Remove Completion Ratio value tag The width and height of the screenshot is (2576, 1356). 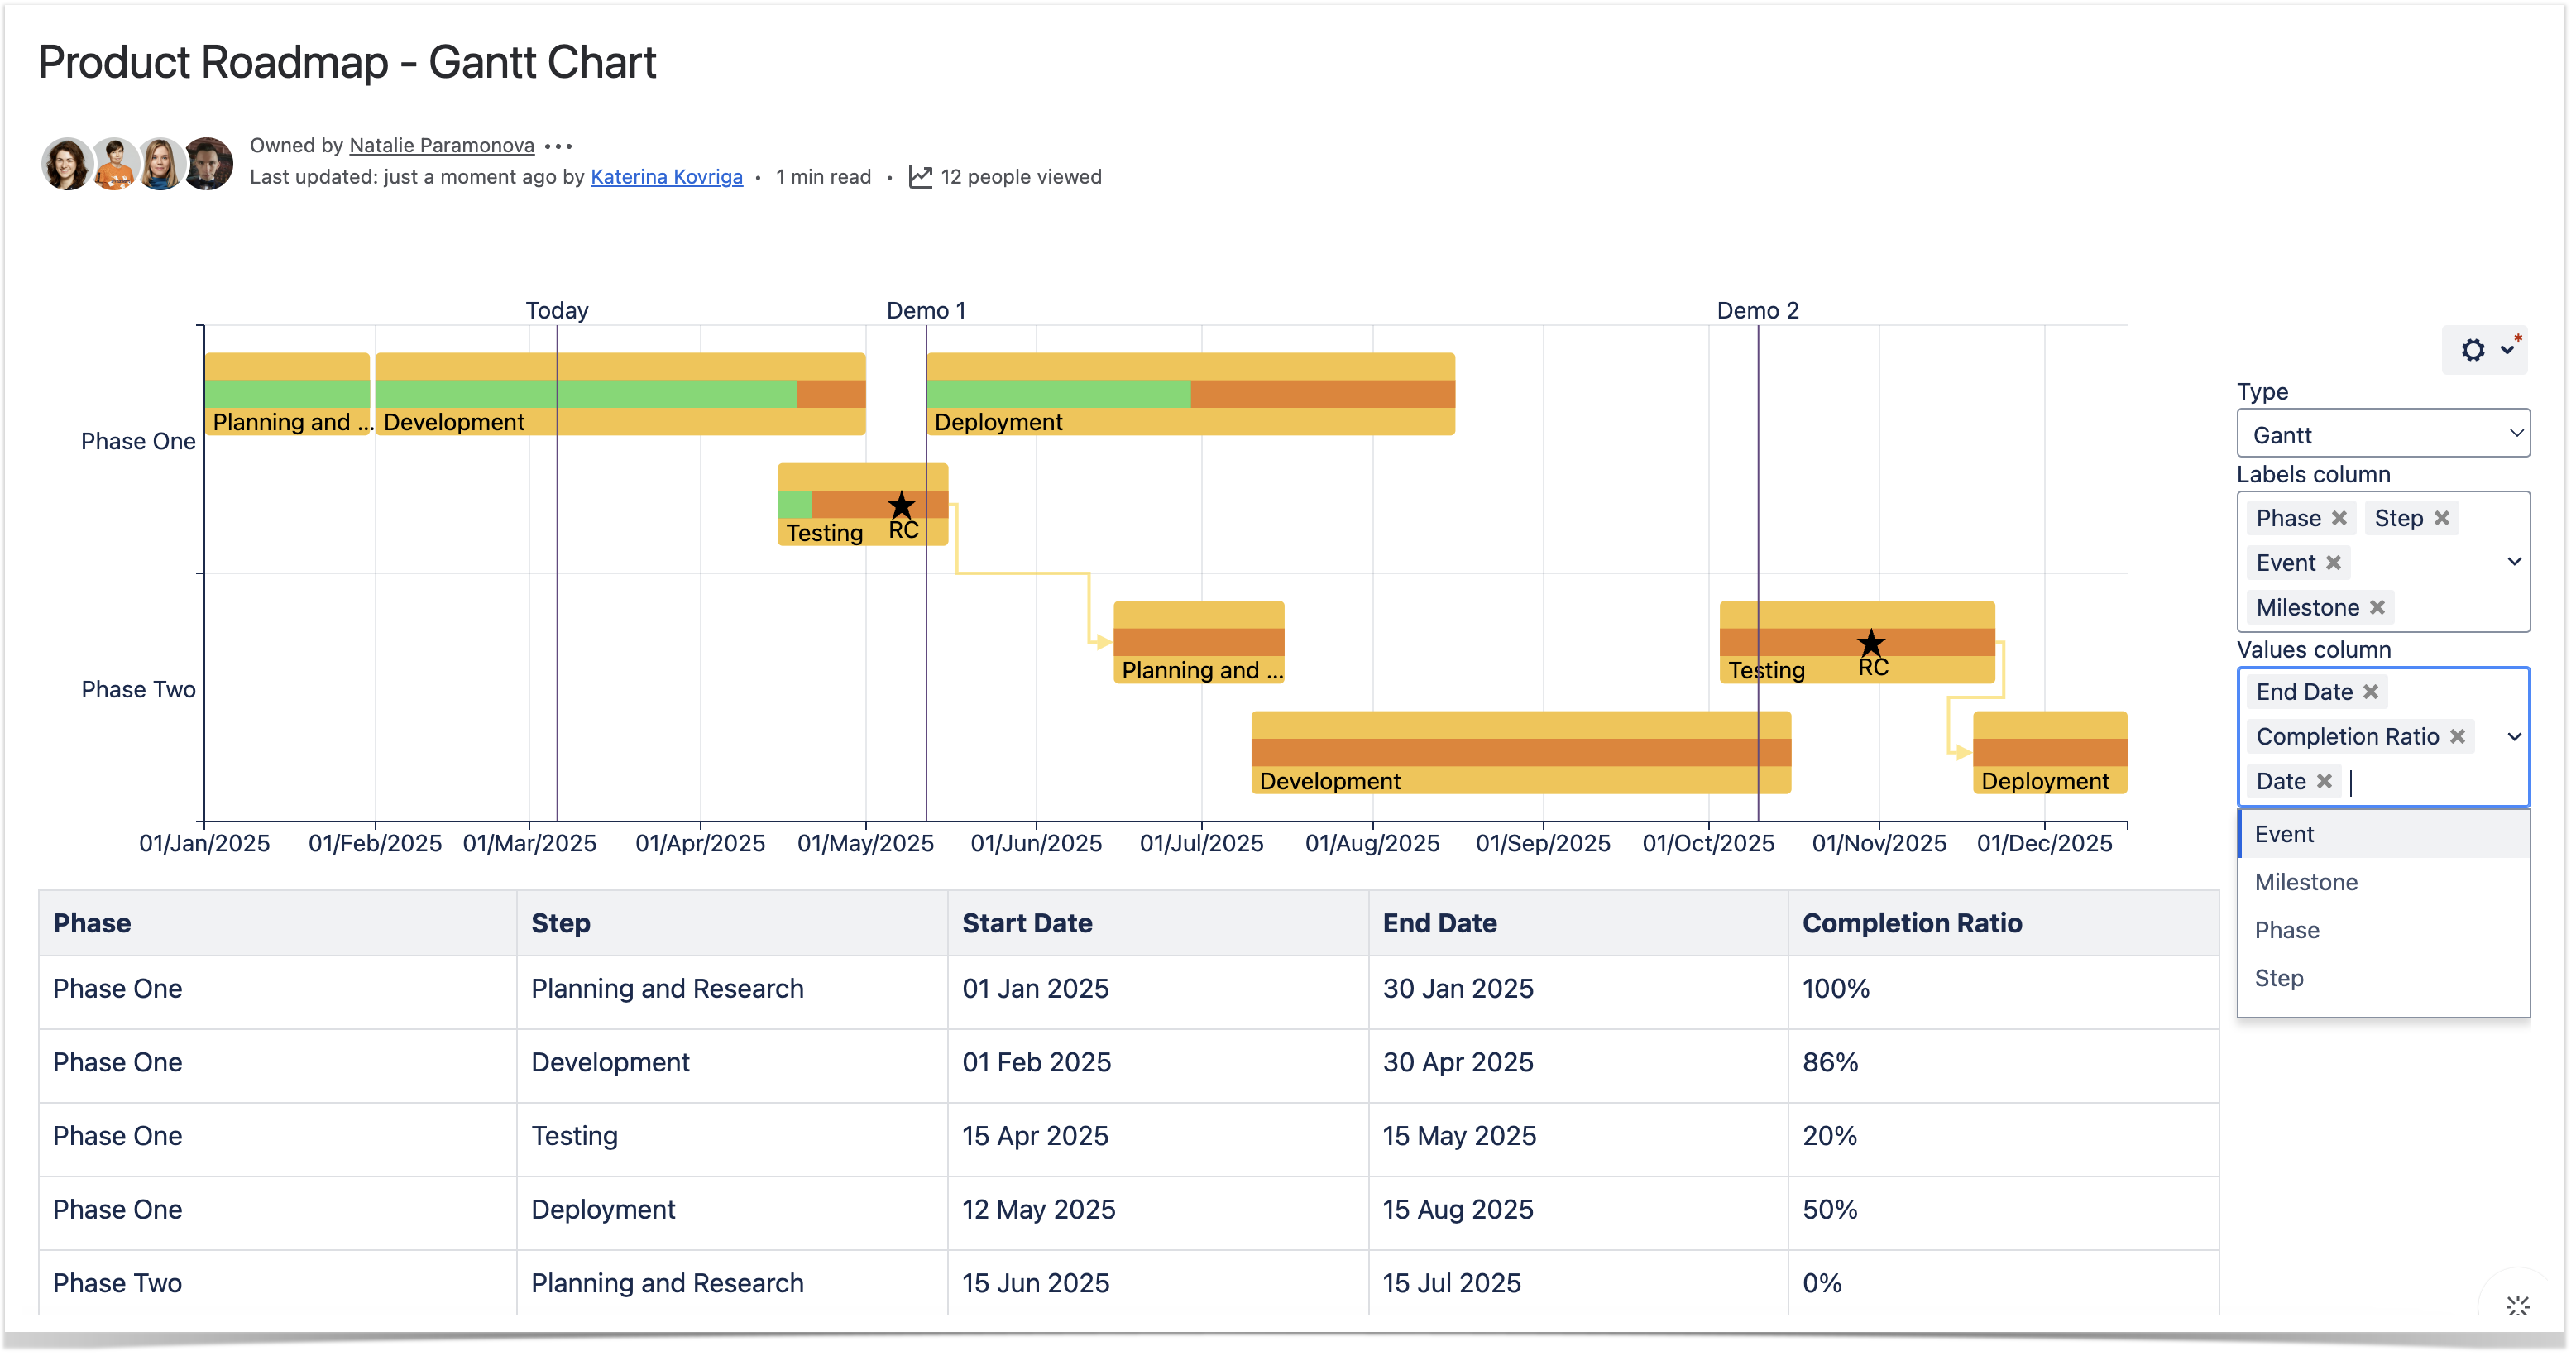pyautogui.click(x=2458, y=737)
